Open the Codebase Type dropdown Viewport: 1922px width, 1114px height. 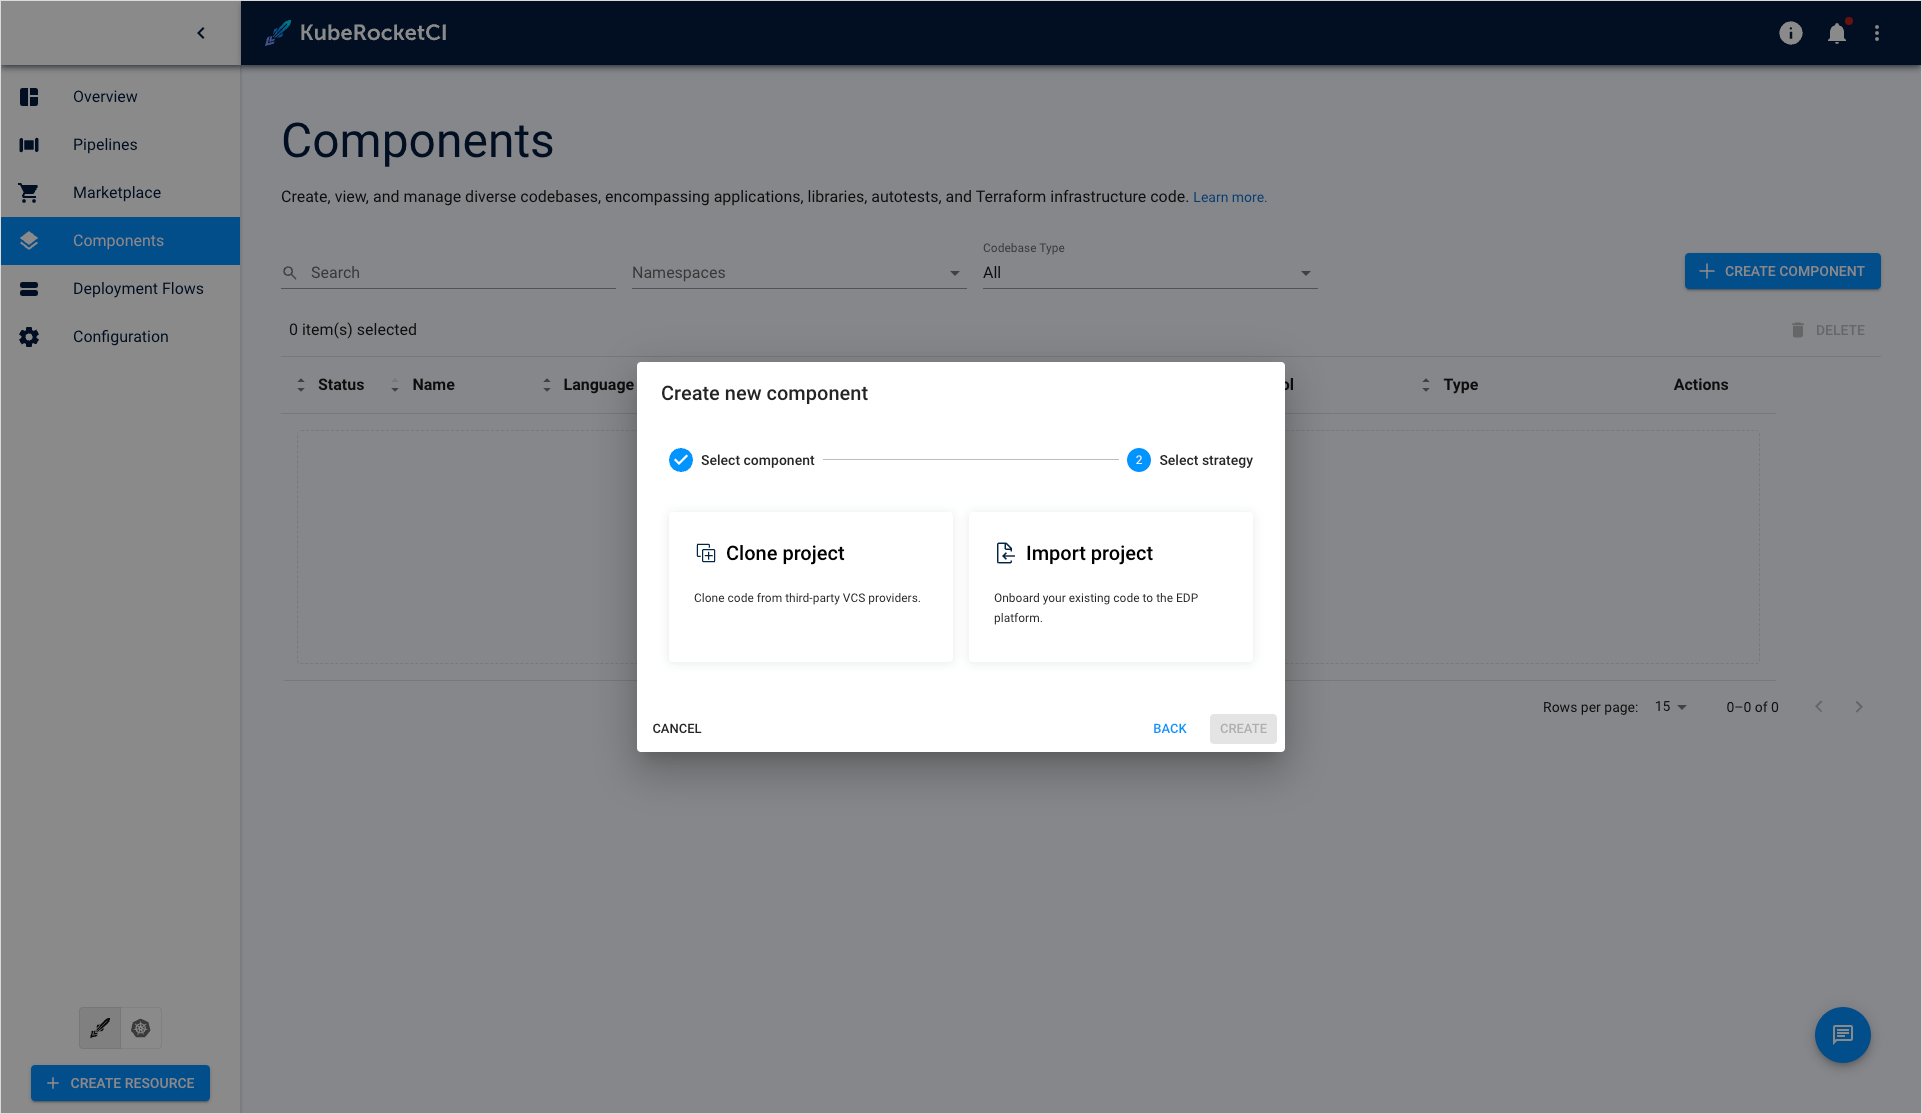pyautogui.click(x=1148, y=273)
